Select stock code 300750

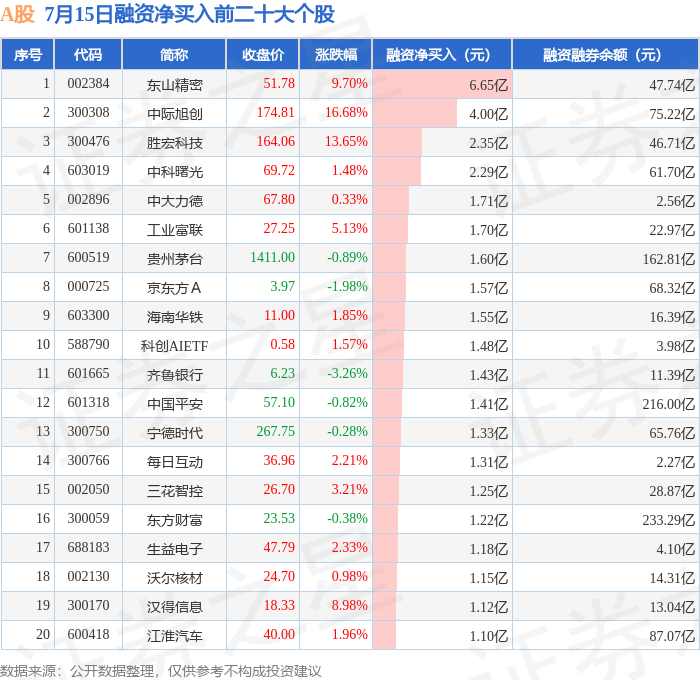(88, 432)
